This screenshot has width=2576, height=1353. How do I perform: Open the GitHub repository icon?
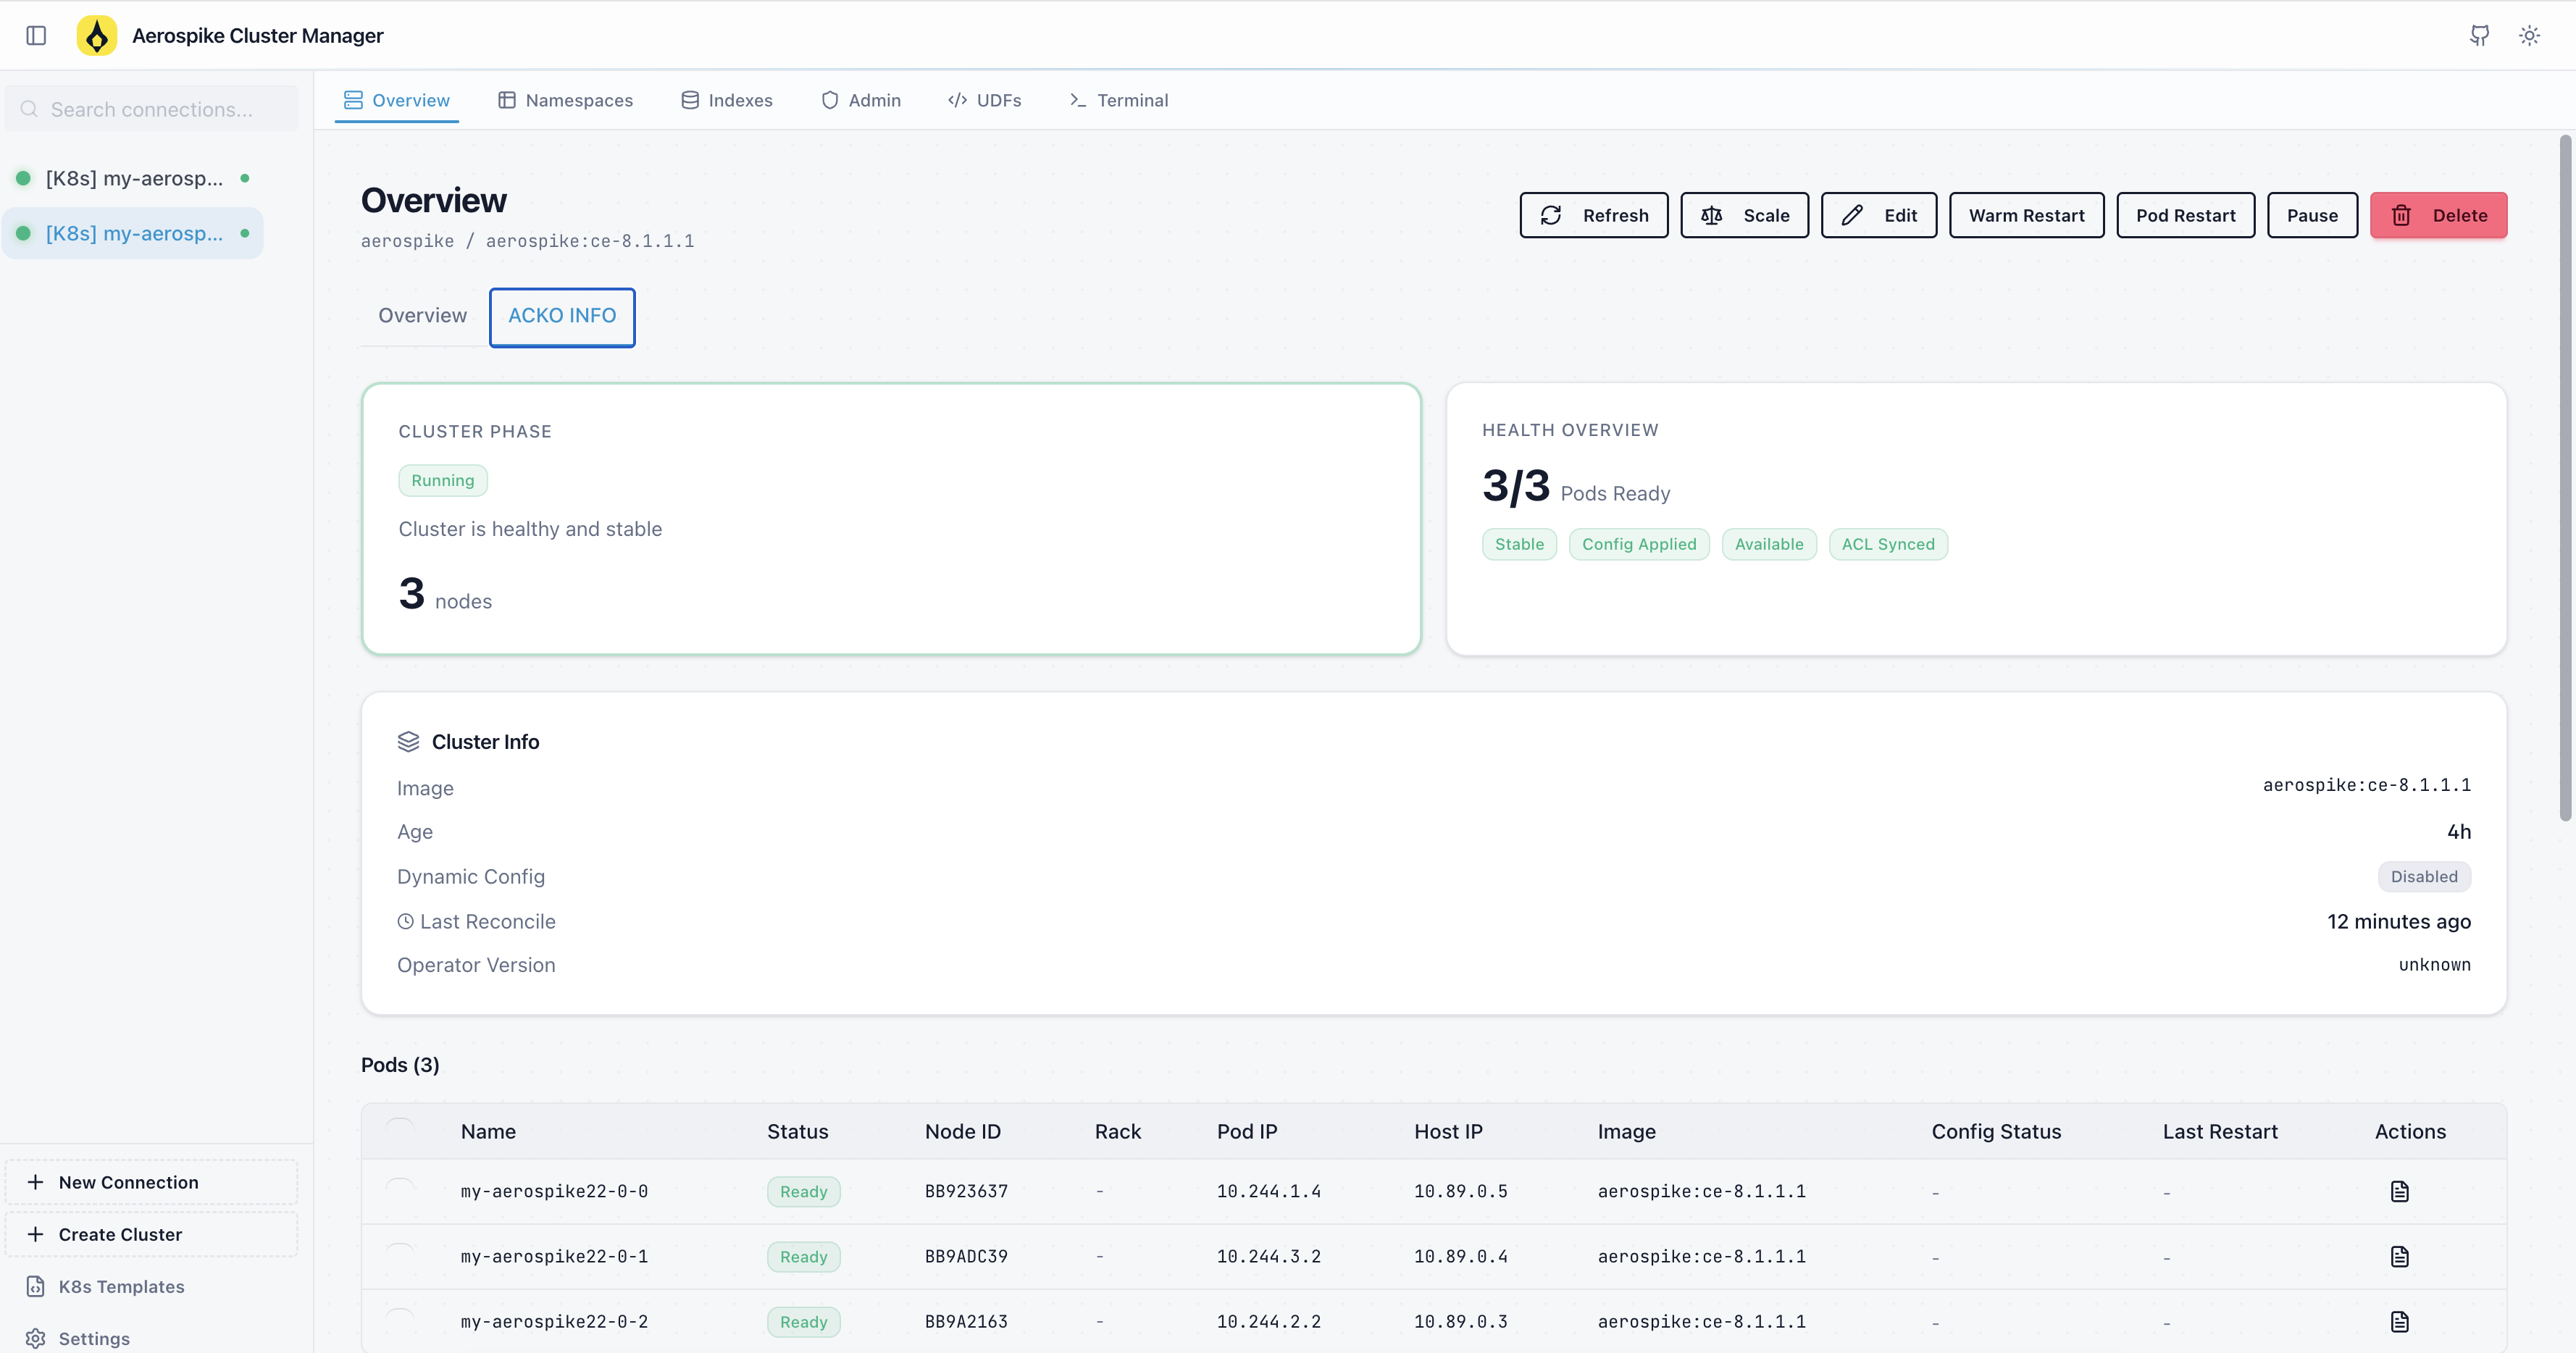pos(2480,36)
